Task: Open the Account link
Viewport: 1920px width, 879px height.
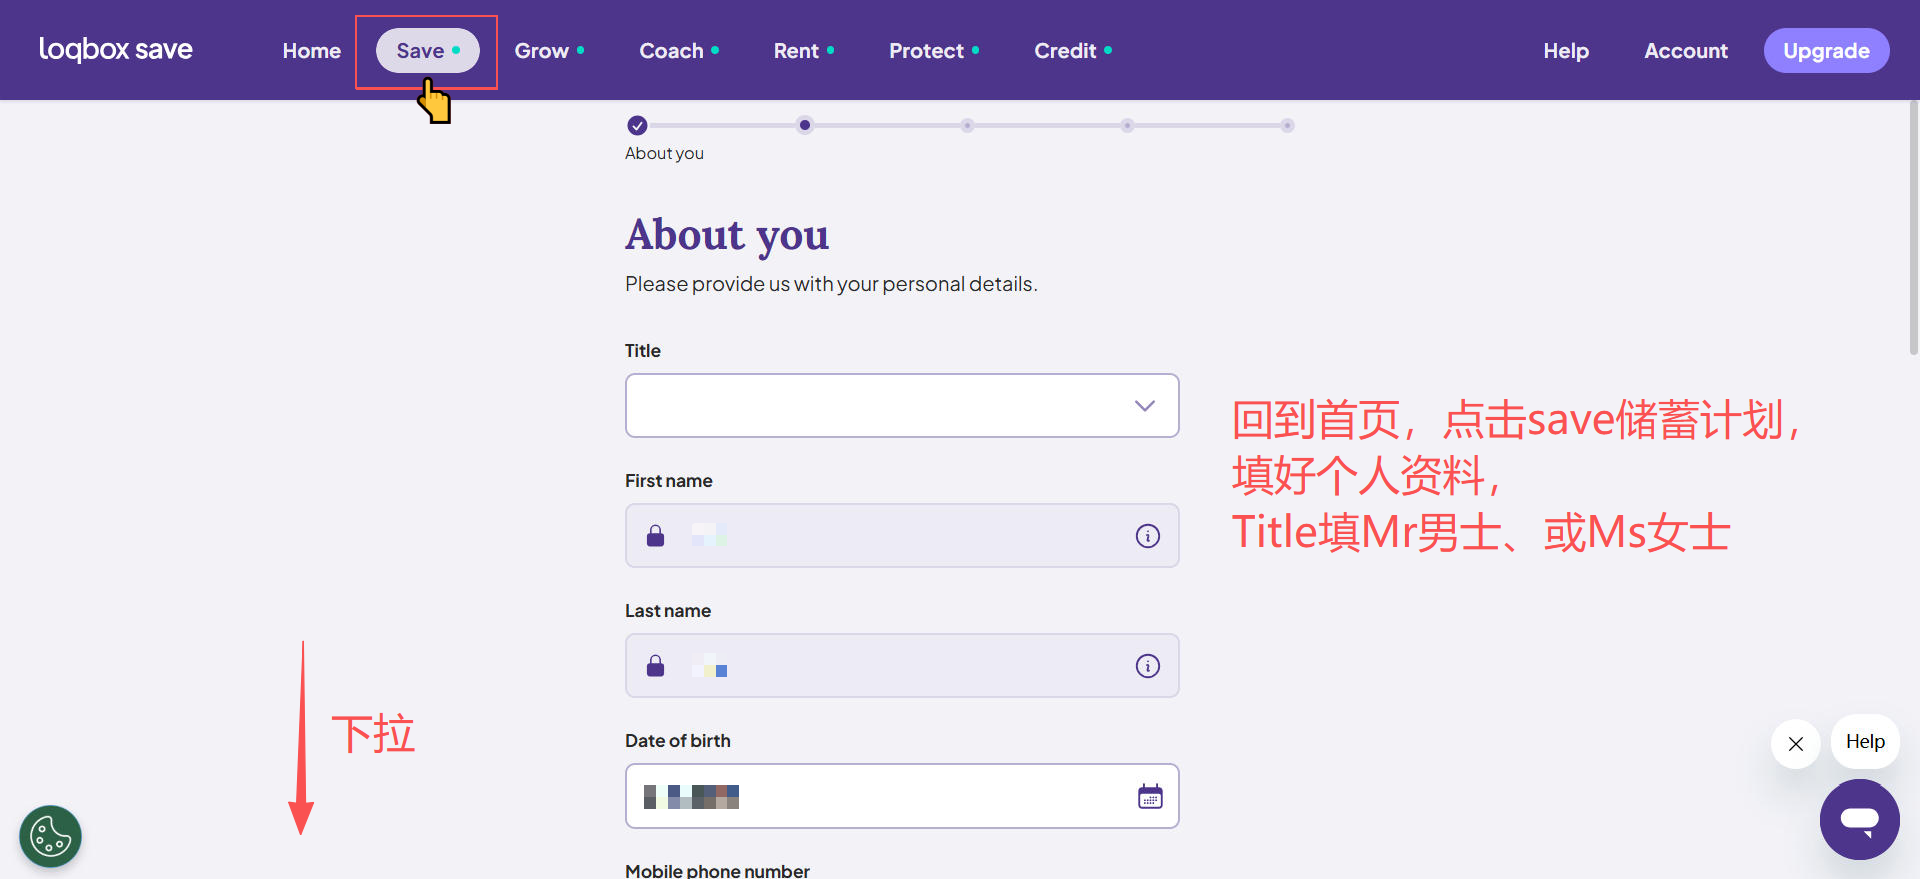Action: point(1685,51)
